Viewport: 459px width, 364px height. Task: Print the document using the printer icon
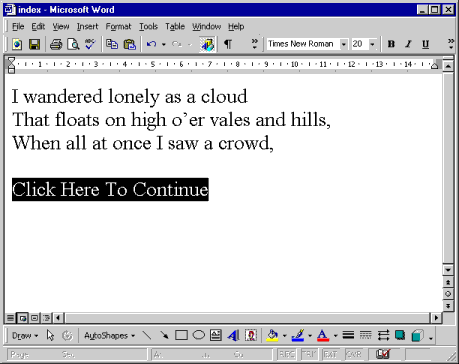pos(56,44)
